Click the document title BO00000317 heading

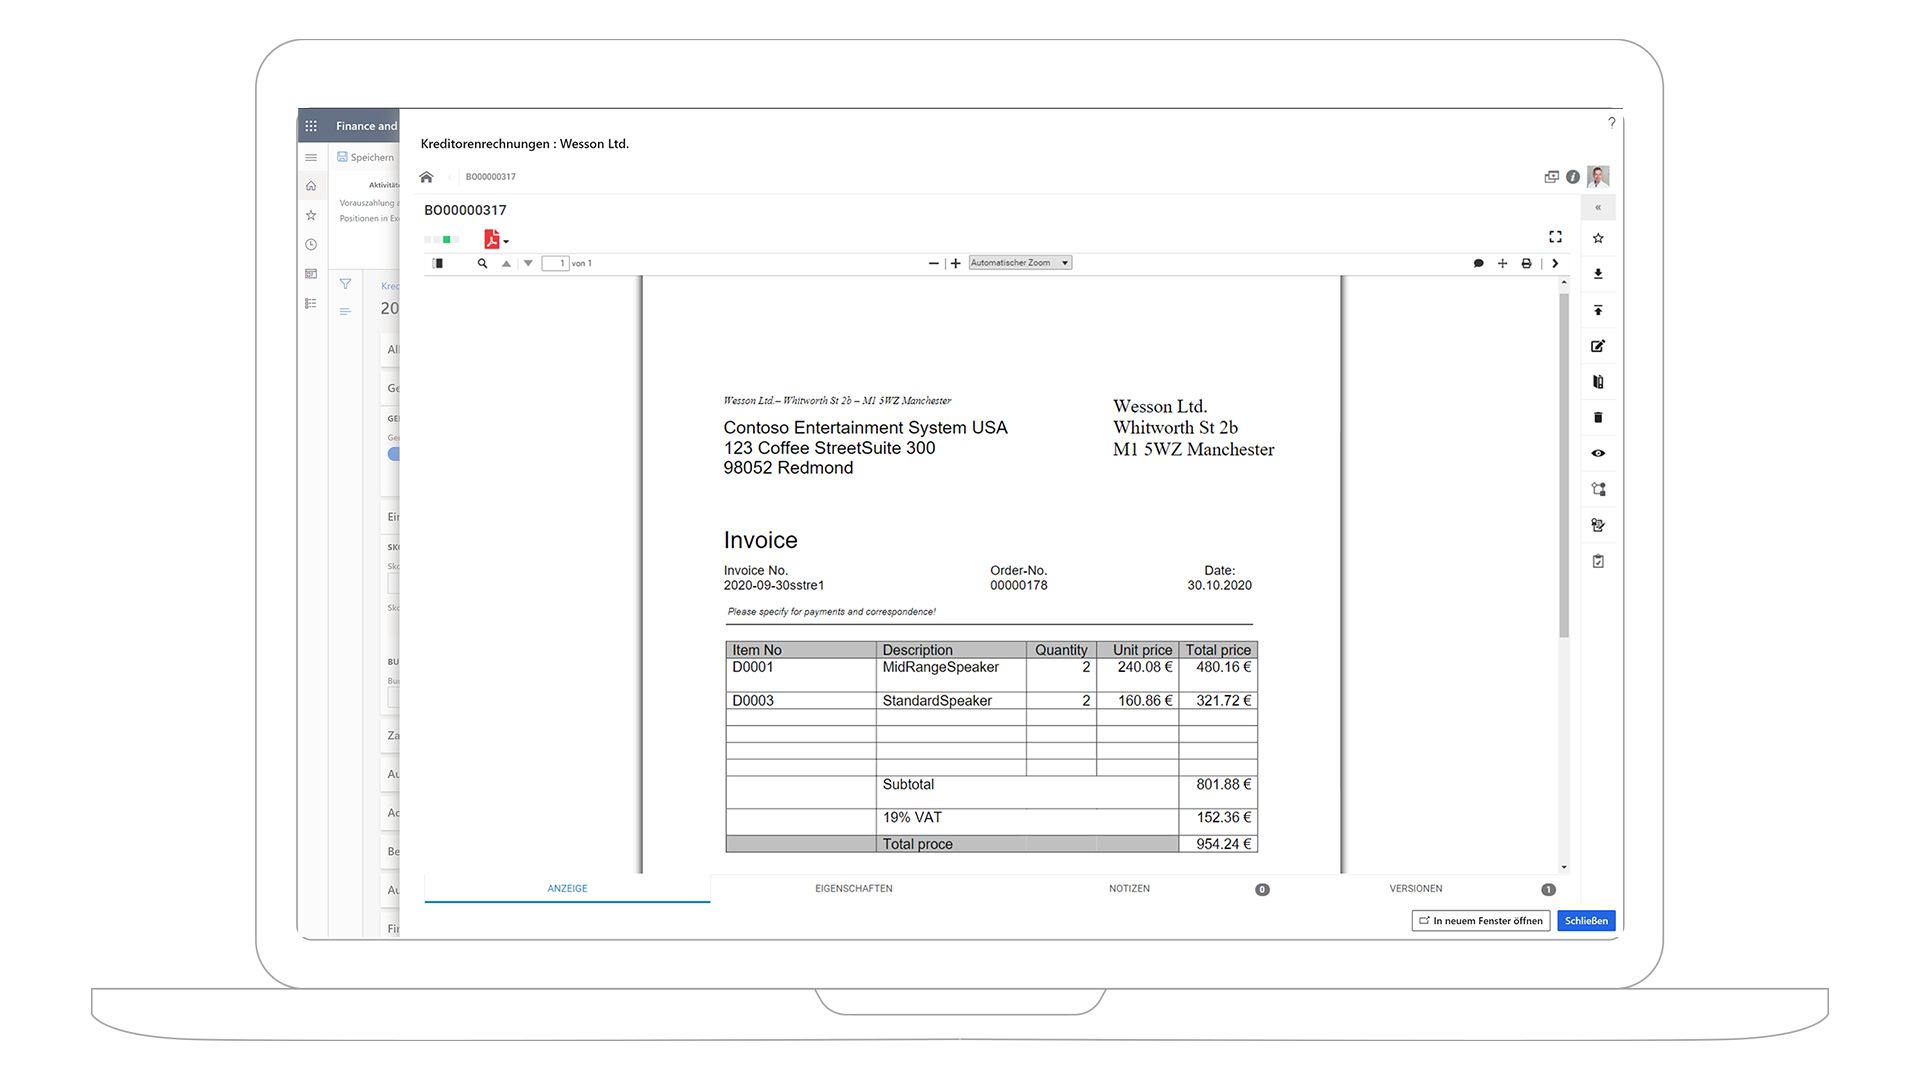[x=465, y=210]
